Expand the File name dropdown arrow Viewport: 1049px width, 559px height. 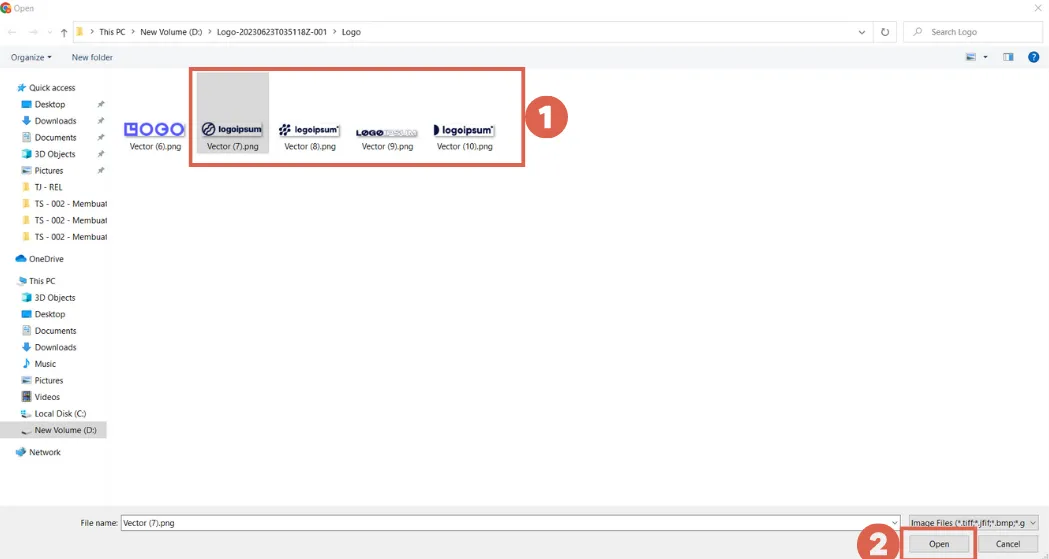click(x=894, y=523)
